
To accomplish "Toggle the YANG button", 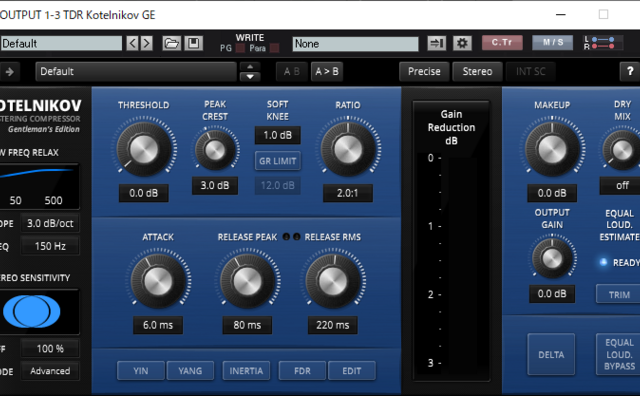I will click(x=190, y=371).
